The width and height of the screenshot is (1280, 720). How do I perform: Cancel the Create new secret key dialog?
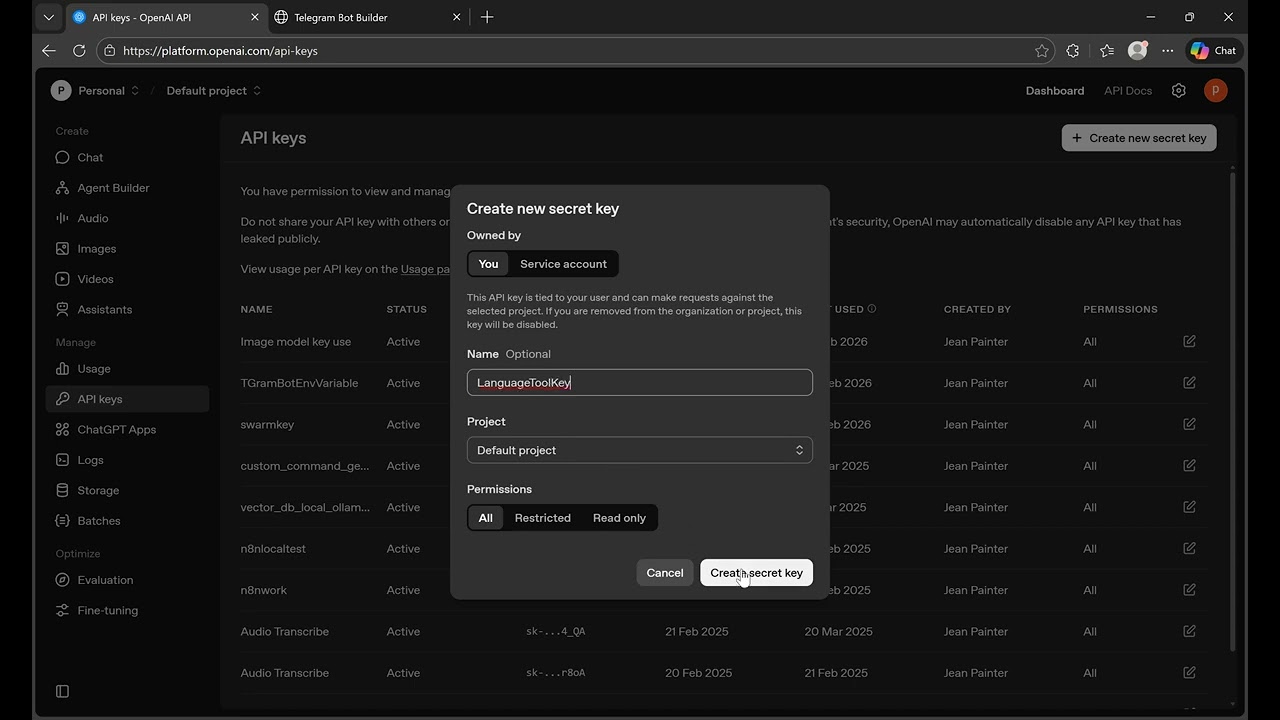(x=665, y=573)
